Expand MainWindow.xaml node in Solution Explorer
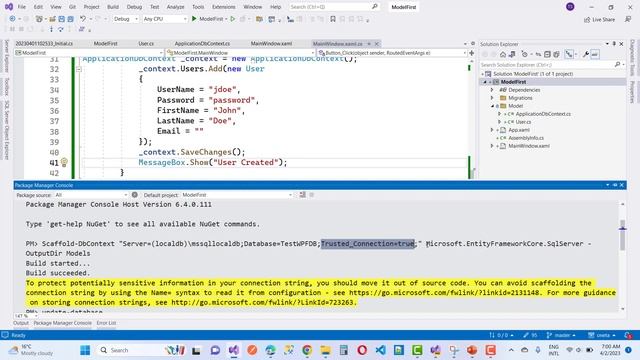 pos(492,146)
